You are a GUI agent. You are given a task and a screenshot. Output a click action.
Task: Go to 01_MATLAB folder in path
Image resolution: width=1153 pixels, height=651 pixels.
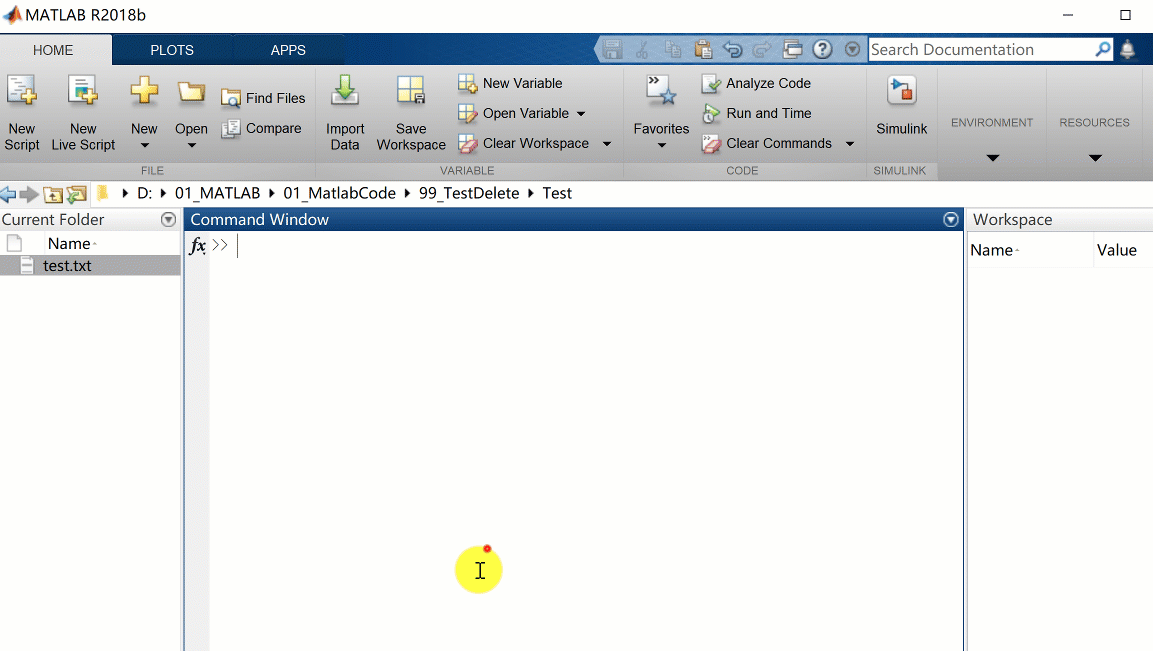218,193
